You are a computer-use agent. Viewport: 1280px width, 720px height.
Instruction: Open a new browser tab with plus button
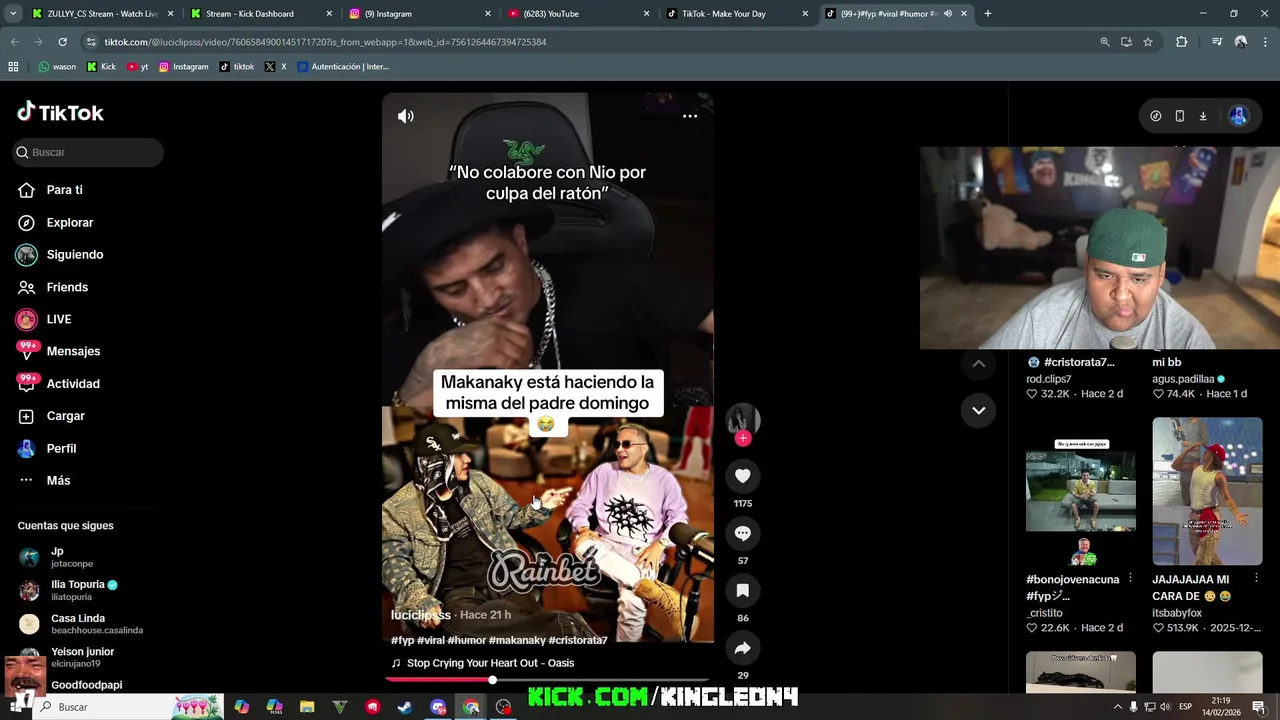[988, 14]
